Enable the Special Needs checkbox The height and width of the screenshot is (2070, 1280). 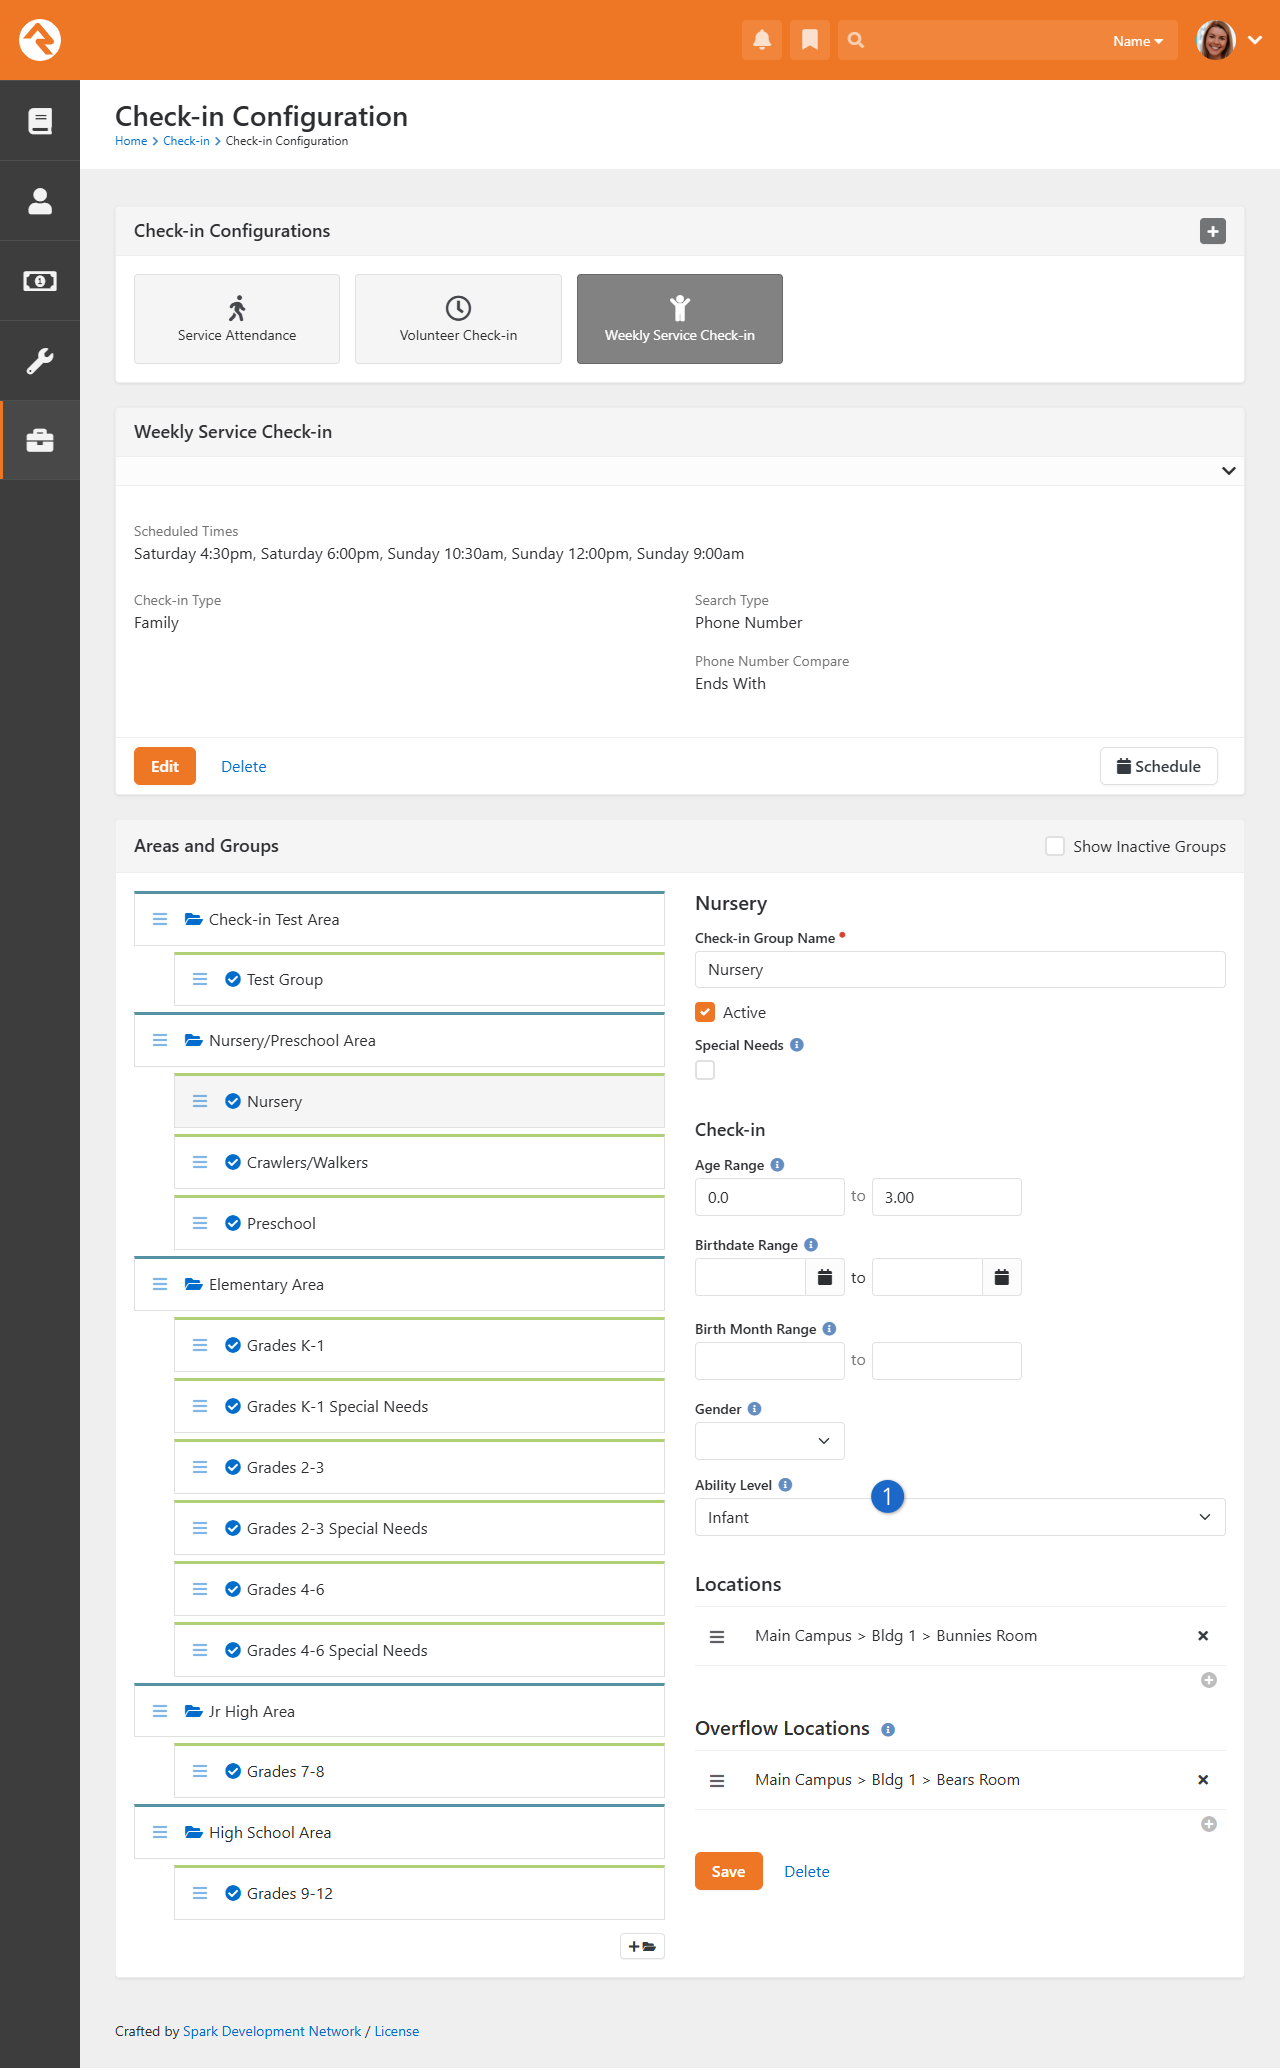click(705, 1070)
